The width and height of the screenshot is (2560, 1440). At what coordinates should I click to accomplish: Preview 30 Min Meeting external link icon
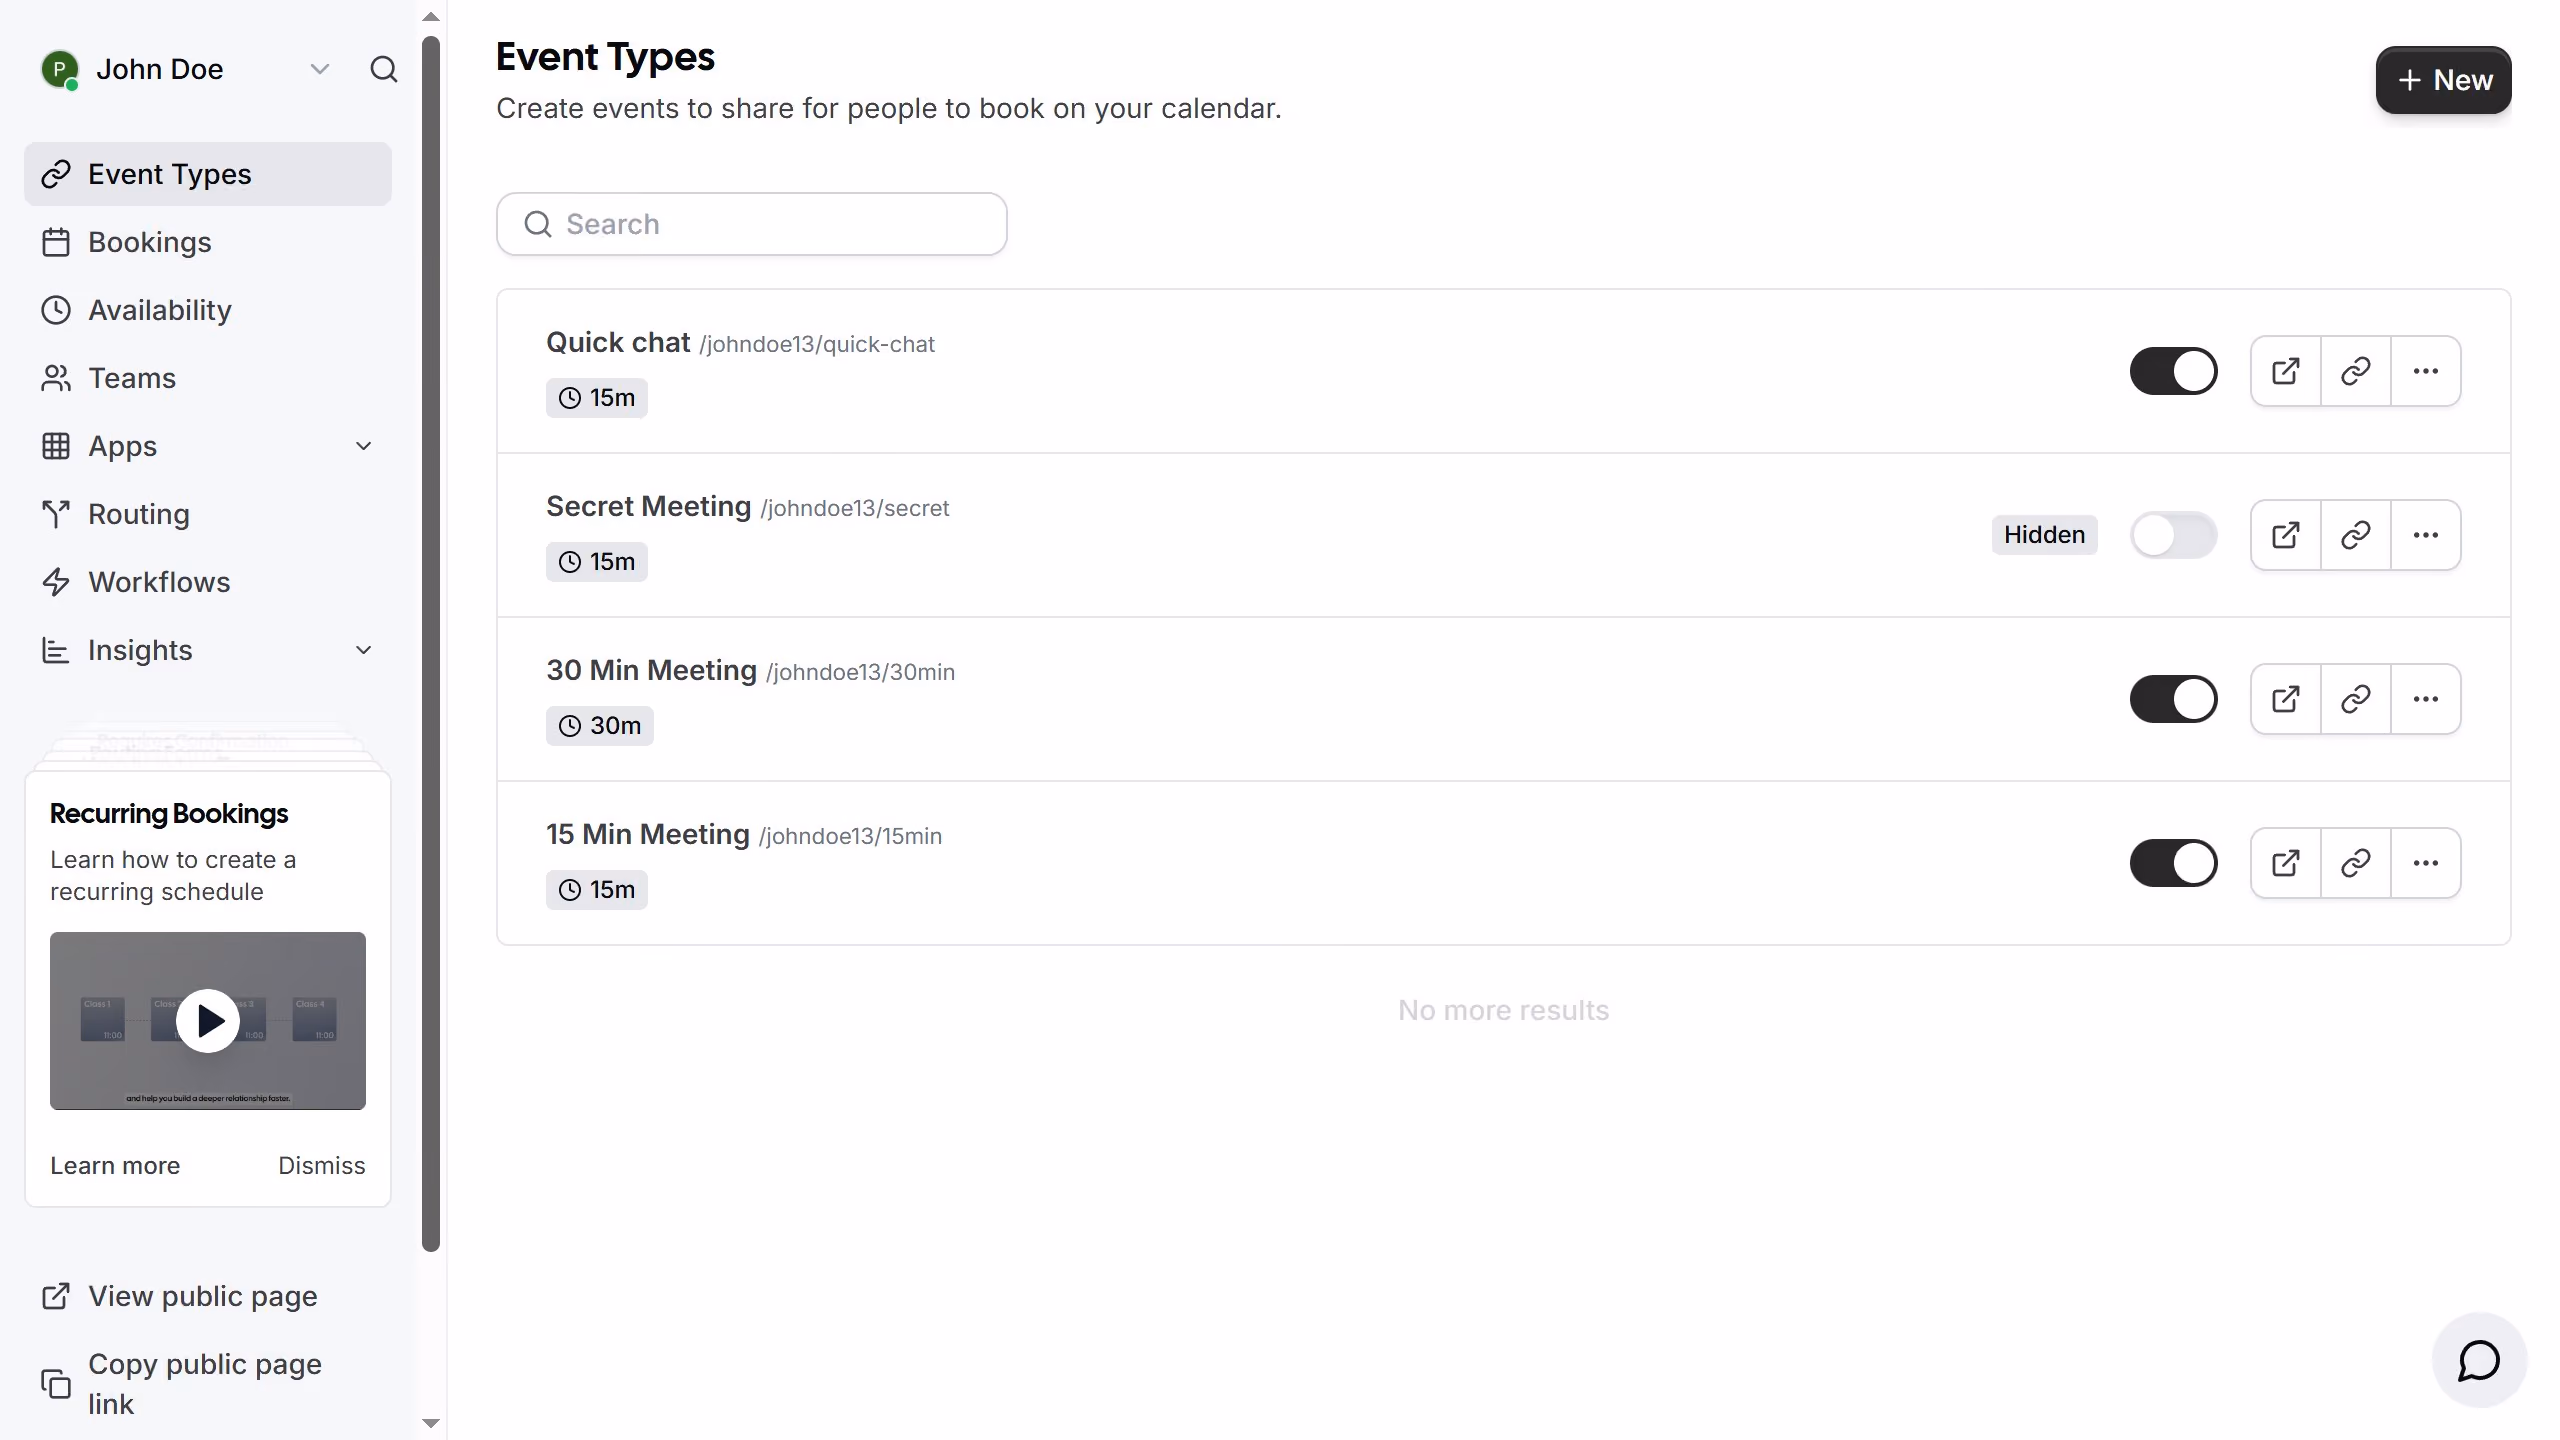pos(2286,699)
